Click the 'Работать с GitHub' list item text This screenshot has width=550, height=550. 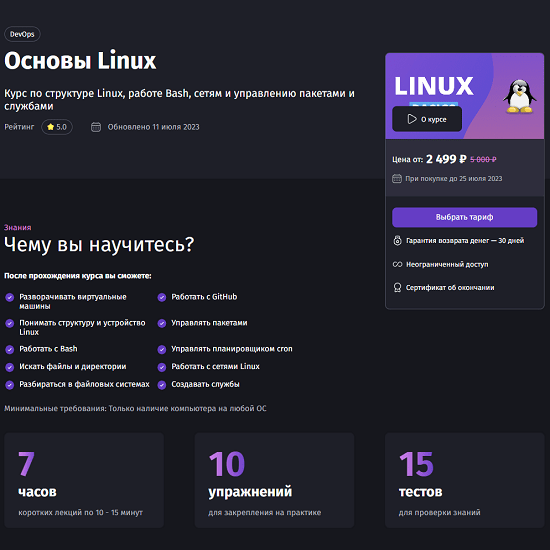coord(204,297)
